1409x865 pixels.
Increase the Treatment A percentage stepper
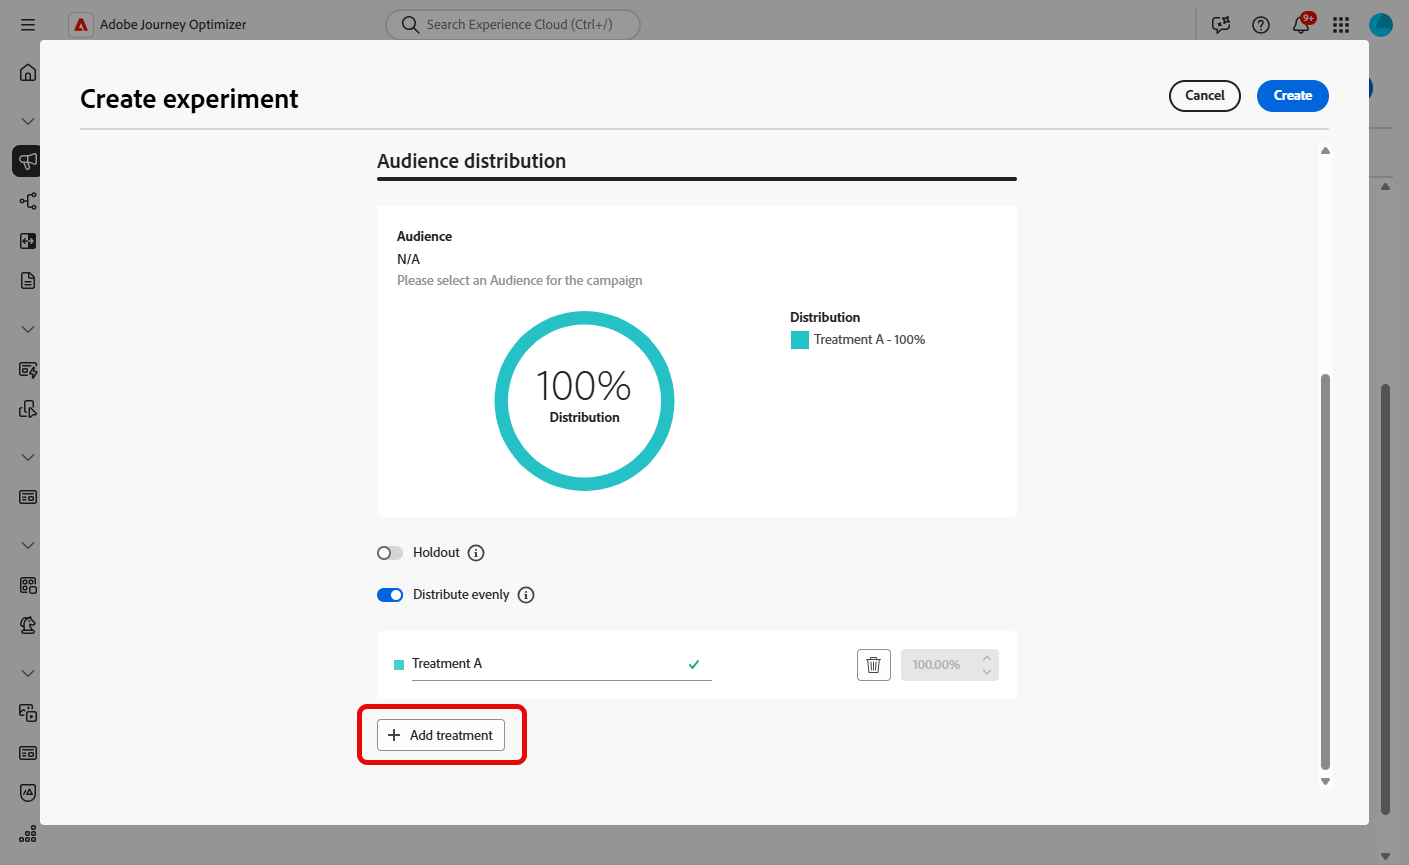click(987, 658)
